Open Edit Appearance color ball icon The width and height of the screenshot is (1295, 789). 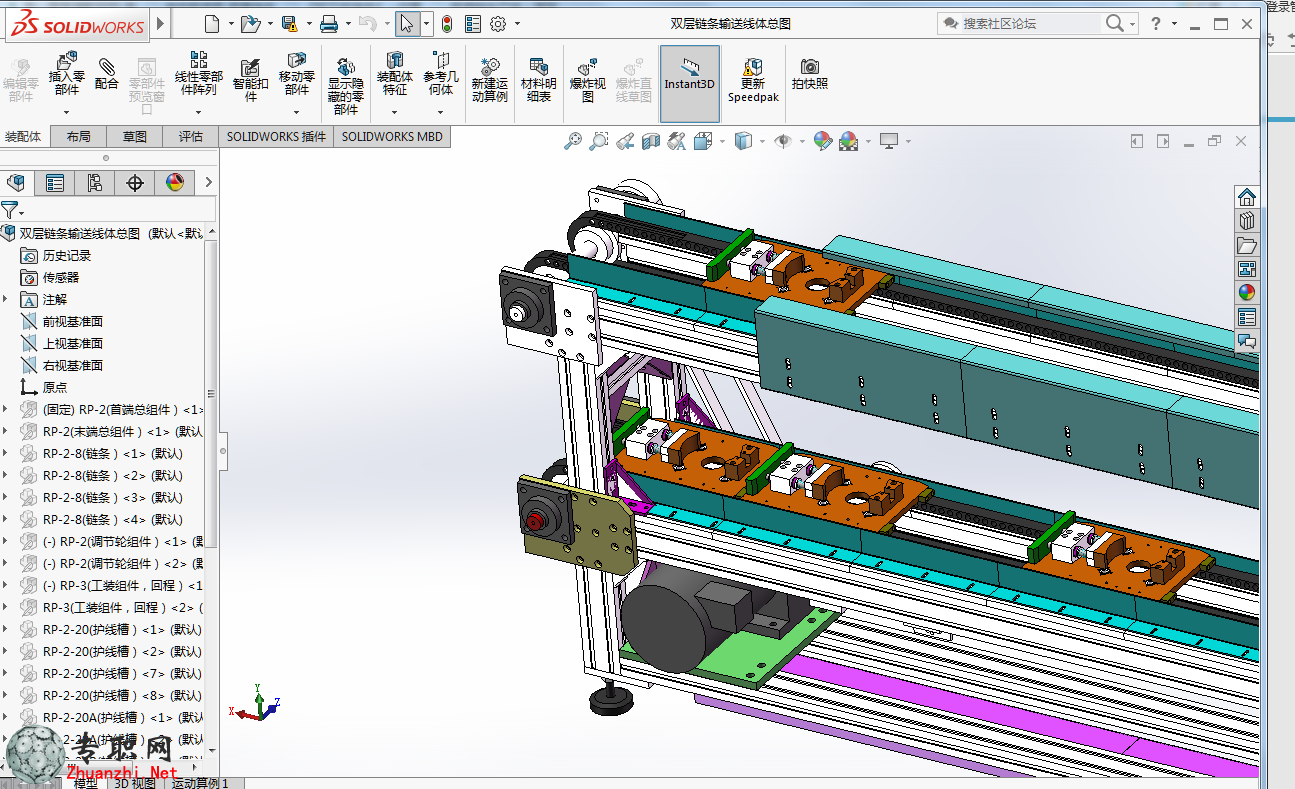pyautogui.click(x=822, y=142)
